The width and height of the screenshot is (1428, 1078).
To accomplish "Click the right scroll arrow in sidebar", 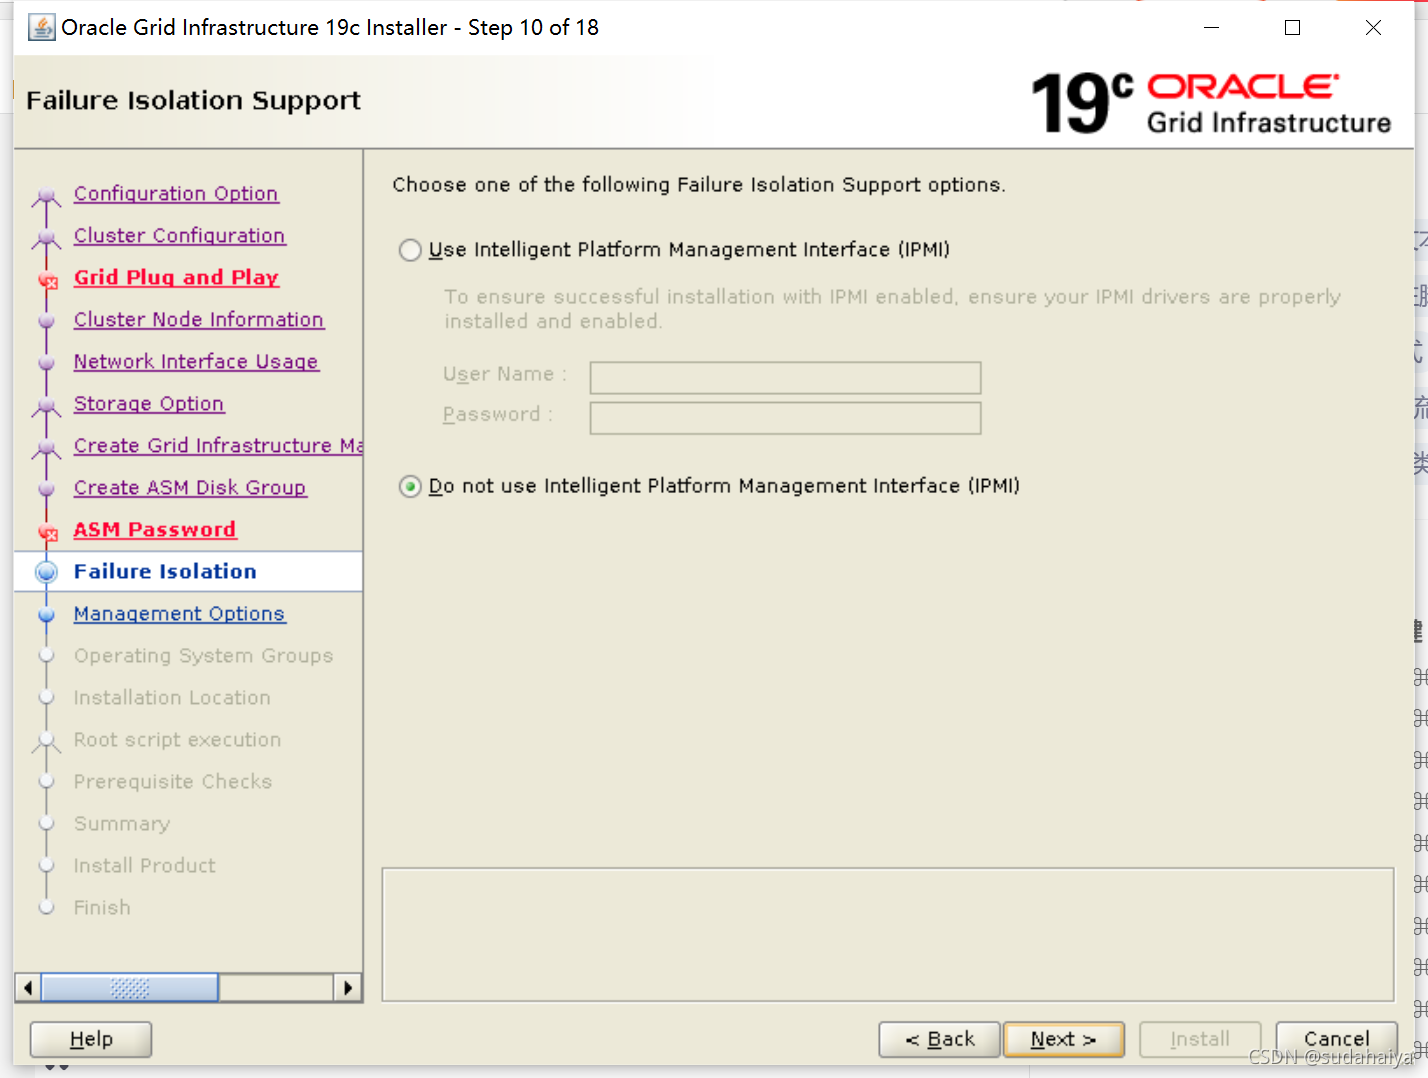I will click(347, 988).
